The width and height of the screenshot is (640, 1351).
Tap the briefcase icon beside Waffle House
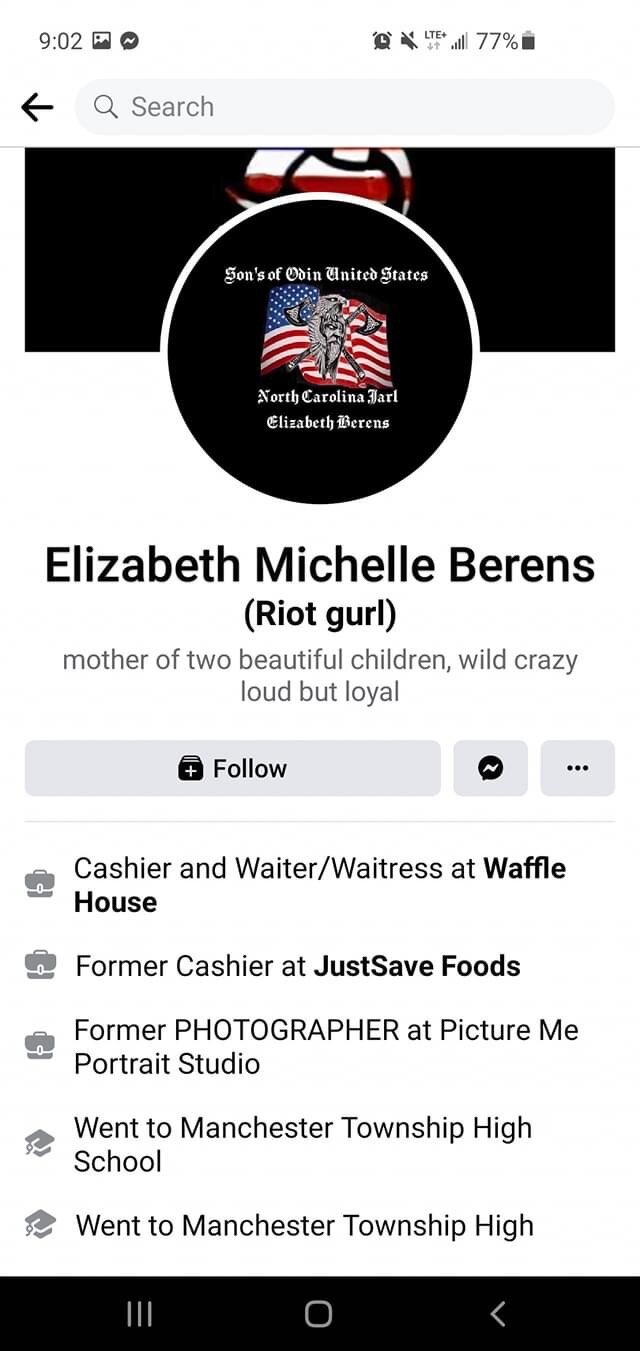tap(40, 884)
